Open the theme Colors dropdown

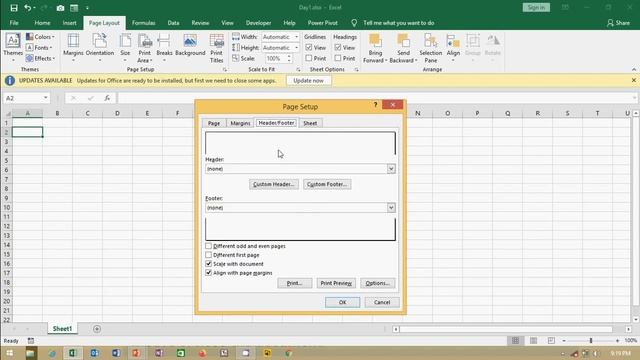pos(40,37)
